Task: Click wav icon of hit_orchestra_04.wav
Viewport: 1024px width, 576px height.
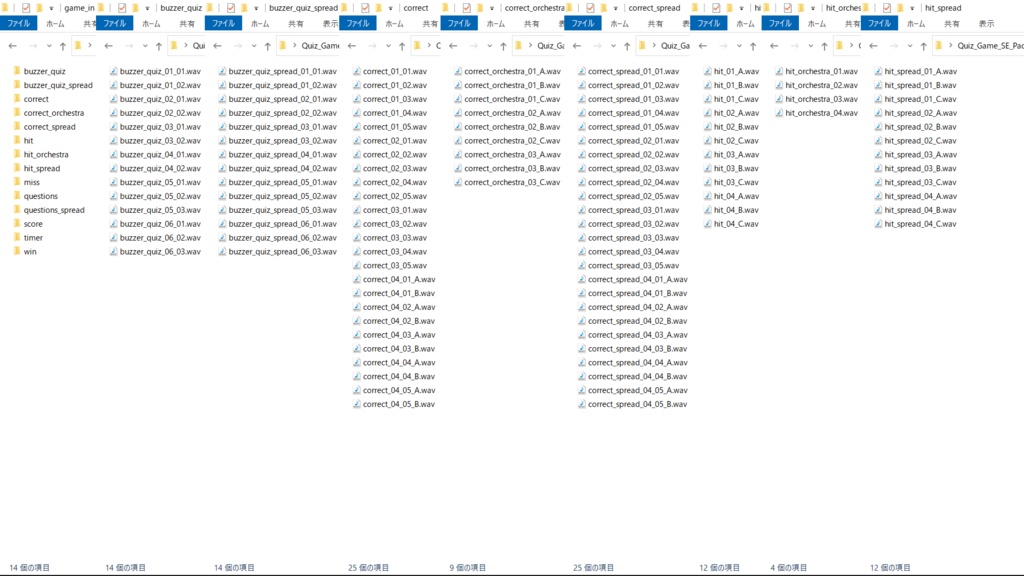Action: tap(779, 113)
